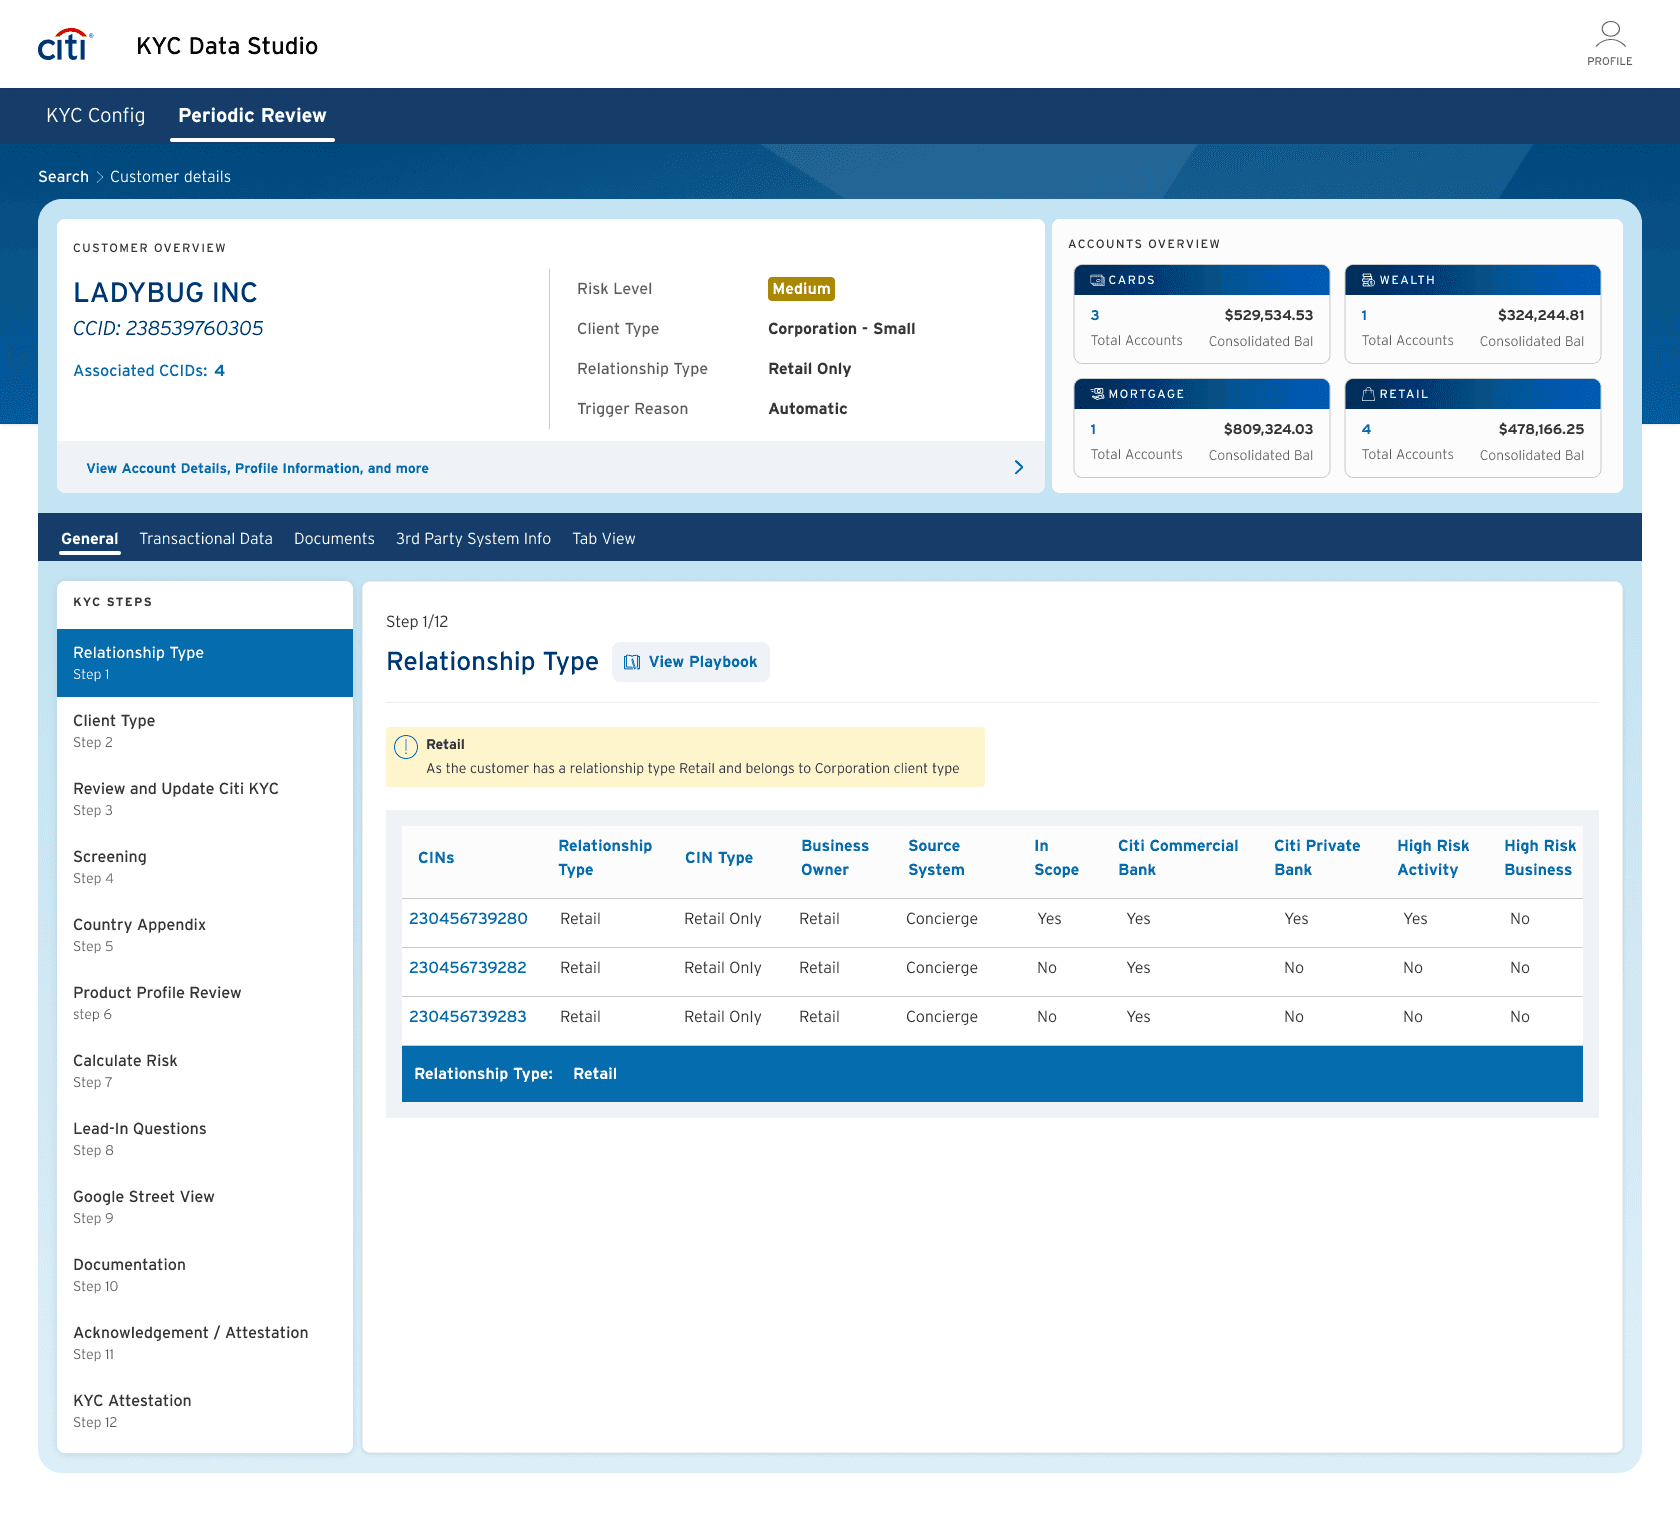Click $809,324.03 Mortgage balance
The width and height of the screenshot is (1680, 1529).
1269,429
